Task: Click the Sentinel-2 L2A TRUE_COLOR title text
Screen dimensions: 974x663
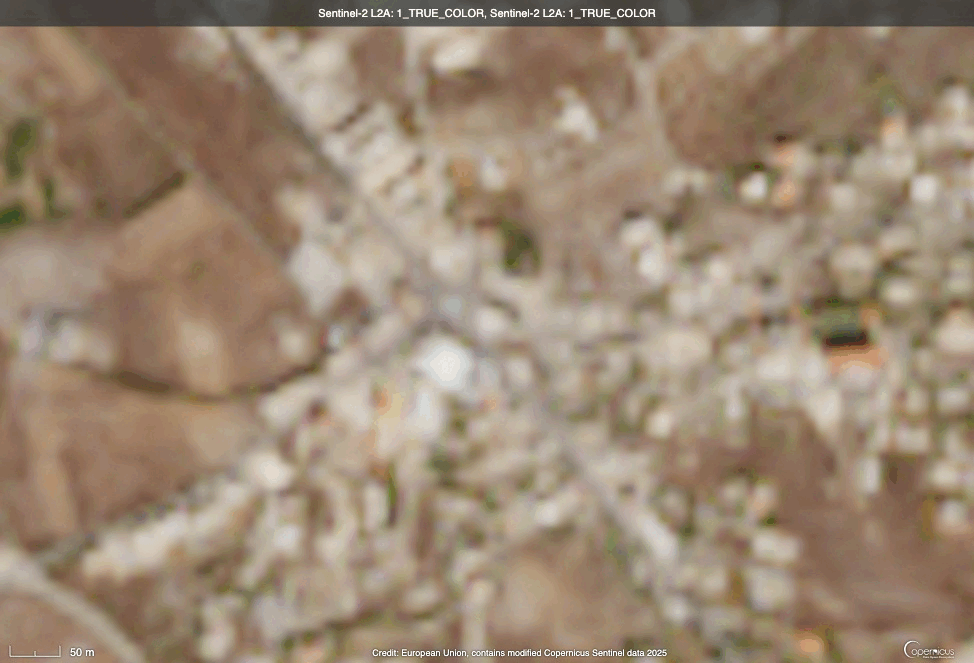Action: click(x=486, y=13)
